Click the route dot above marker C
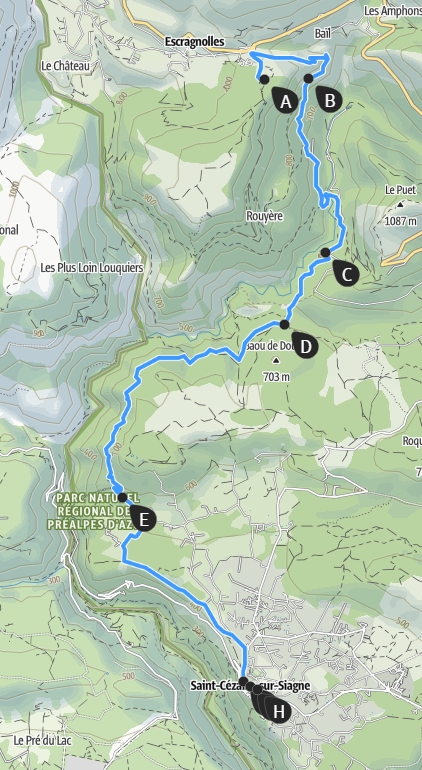 [325, 252]
